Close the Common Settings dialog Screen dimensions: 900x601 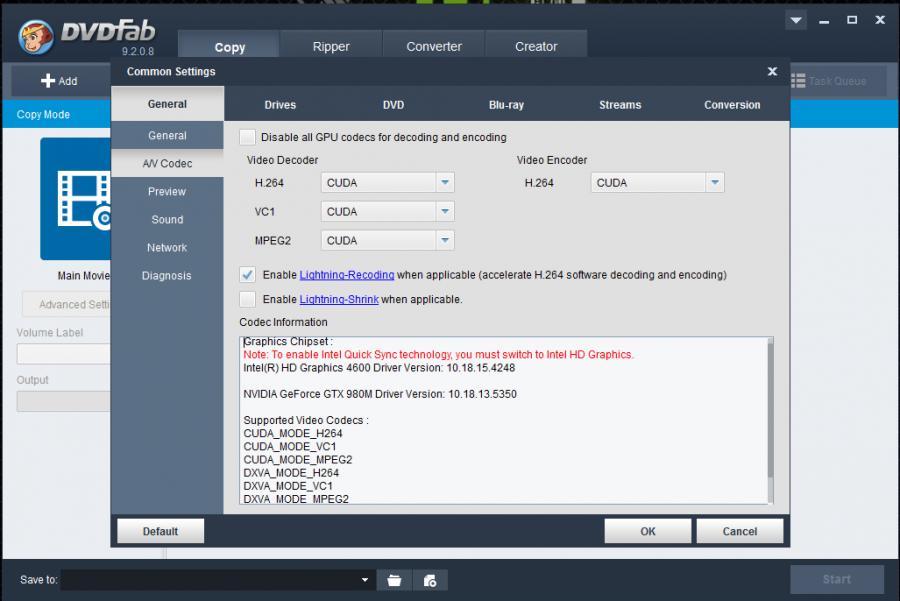click(x=772, y=71)
